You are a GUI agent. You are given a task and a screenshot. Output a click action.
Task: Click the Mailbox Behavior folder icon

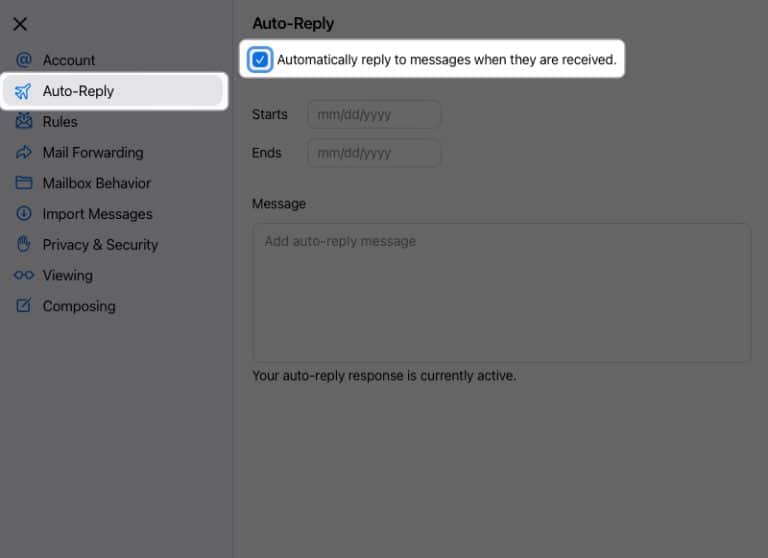[x=24, y=183]
